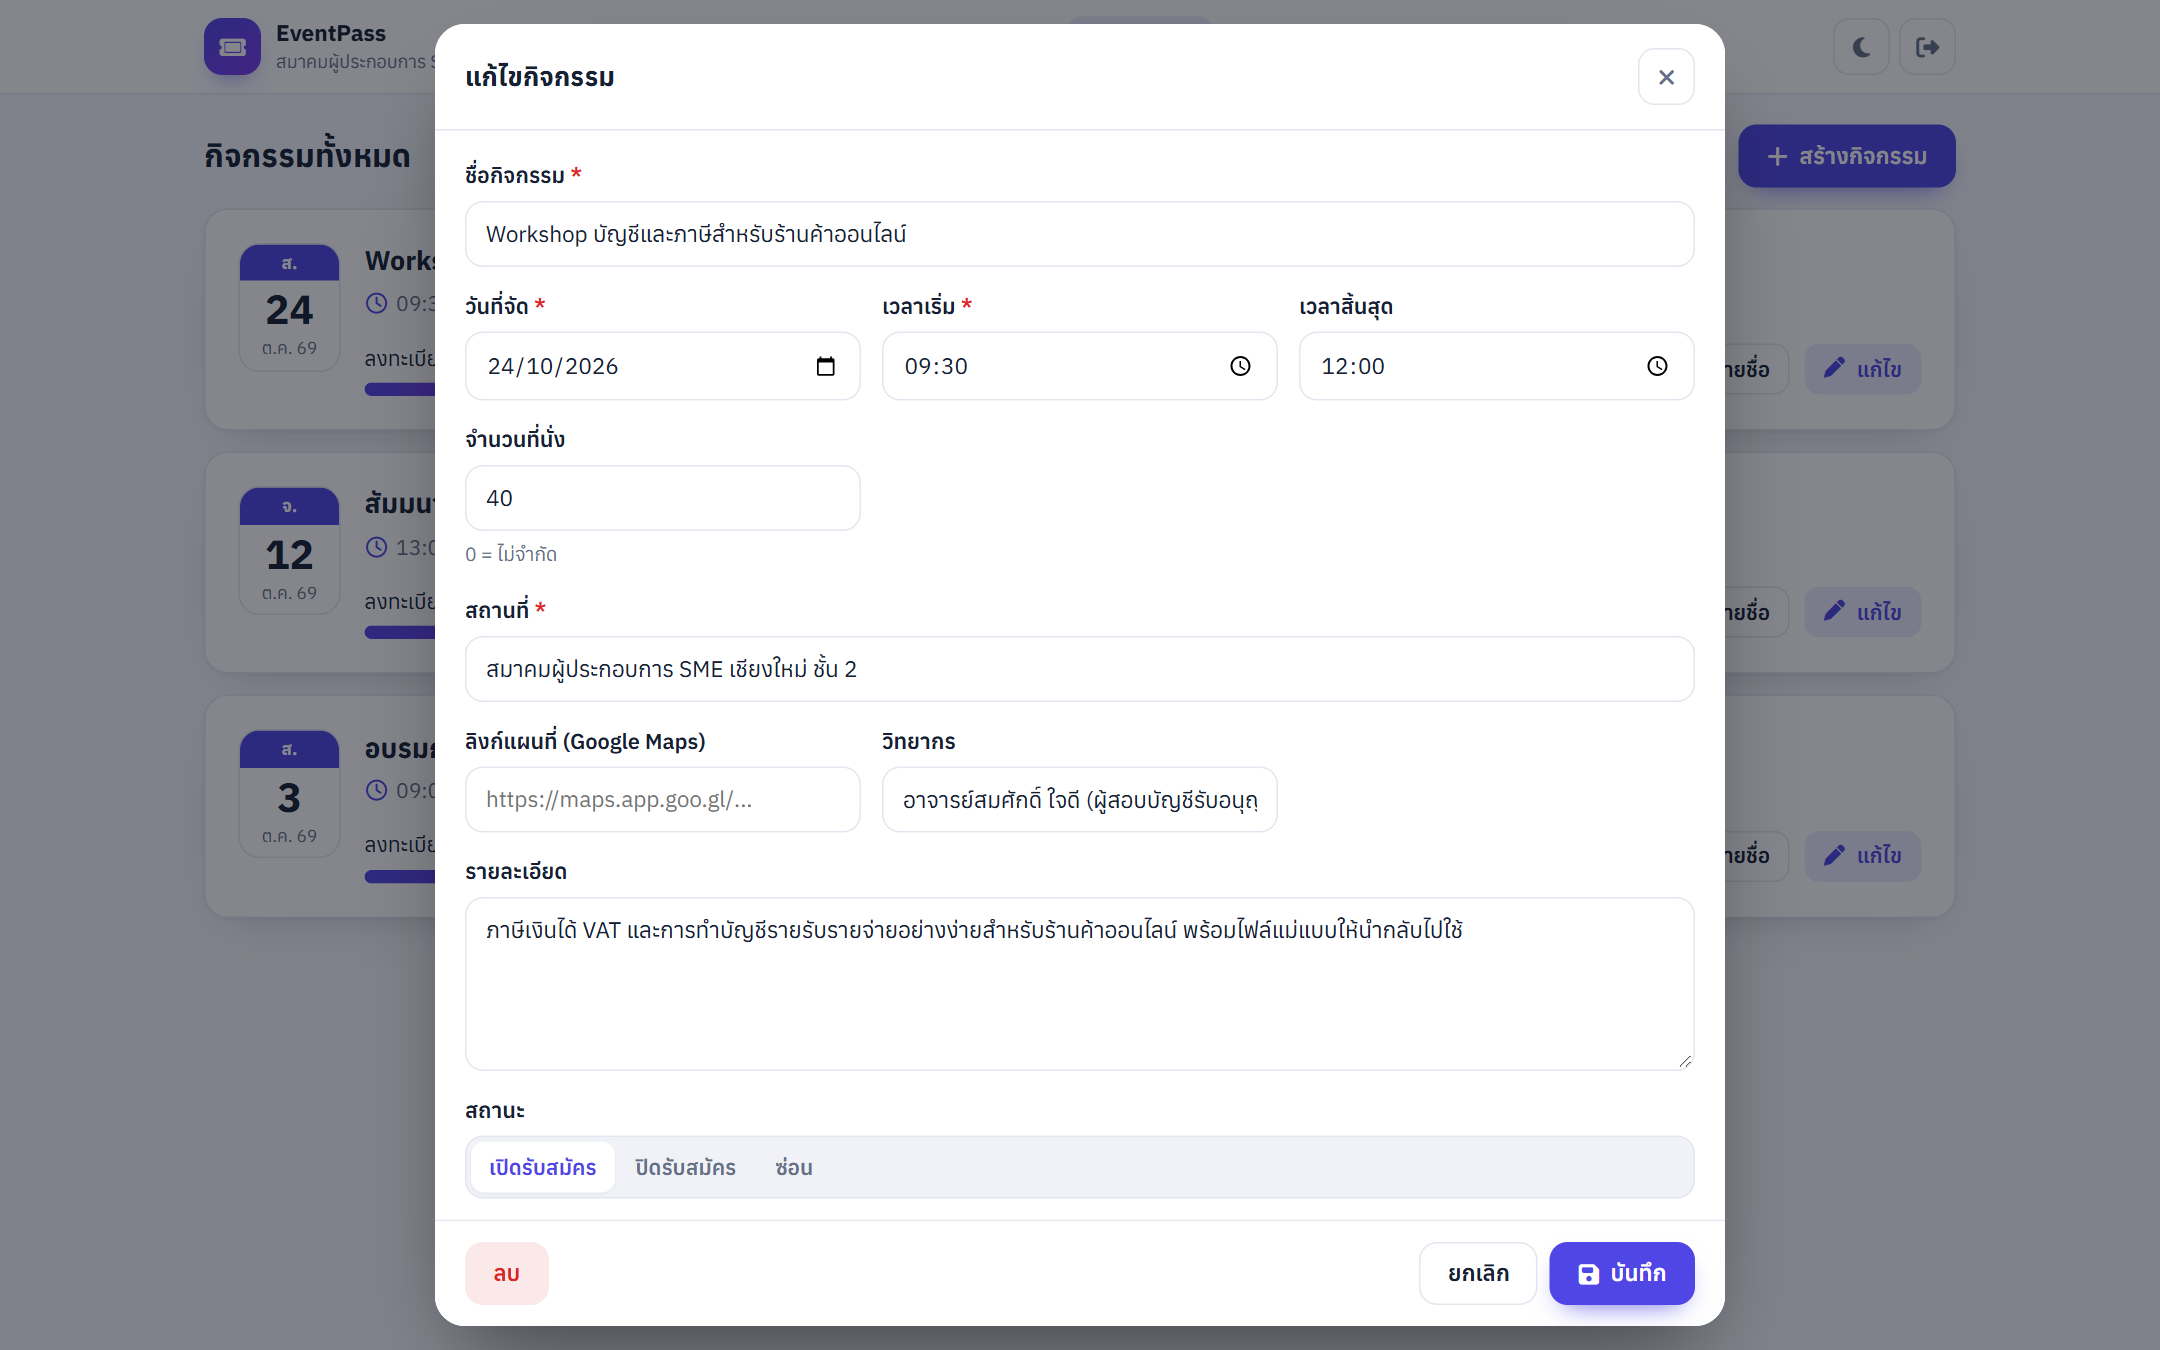The height and width of the screenshot is (1350, 2160).
Task: Open the start time clock picker
Action: point(1240,366)
